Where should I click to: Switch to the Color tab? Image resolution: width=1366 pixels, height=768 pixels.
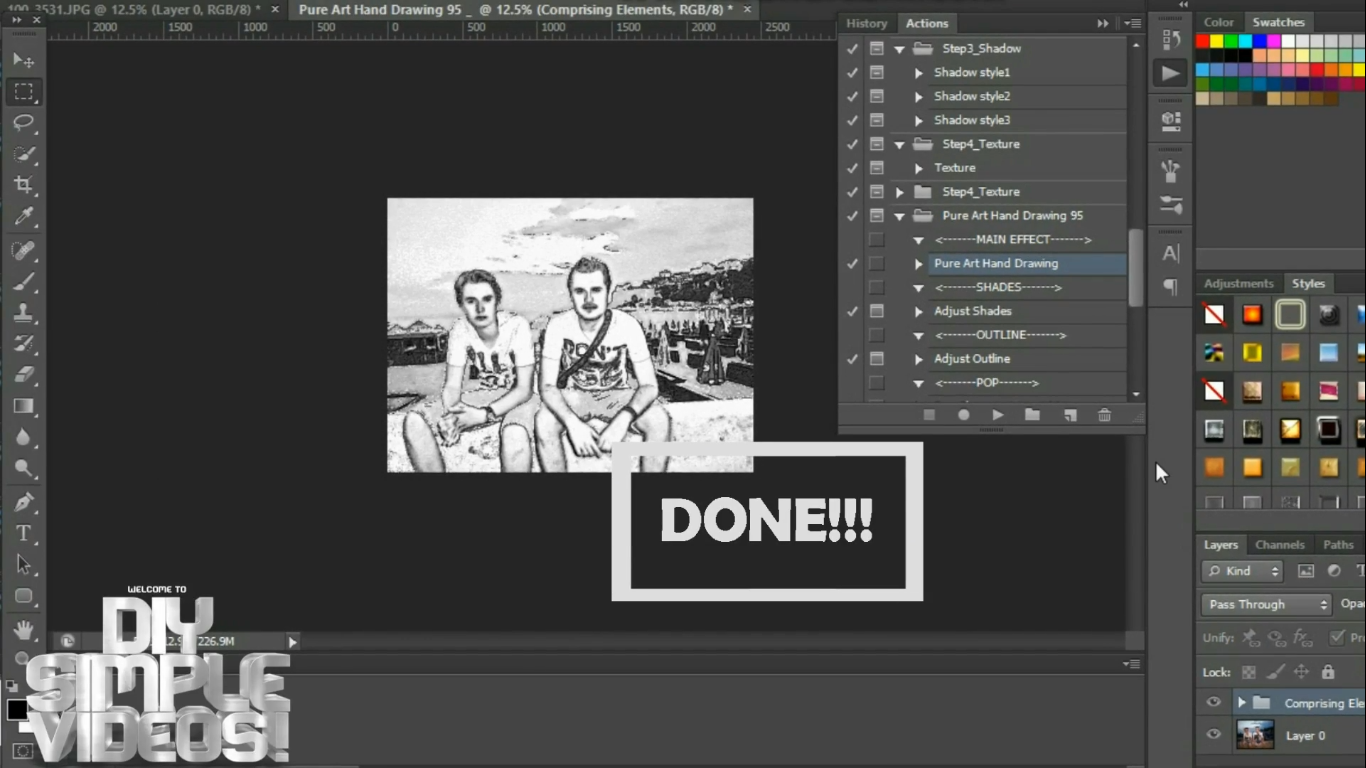tap(1218, 22)
